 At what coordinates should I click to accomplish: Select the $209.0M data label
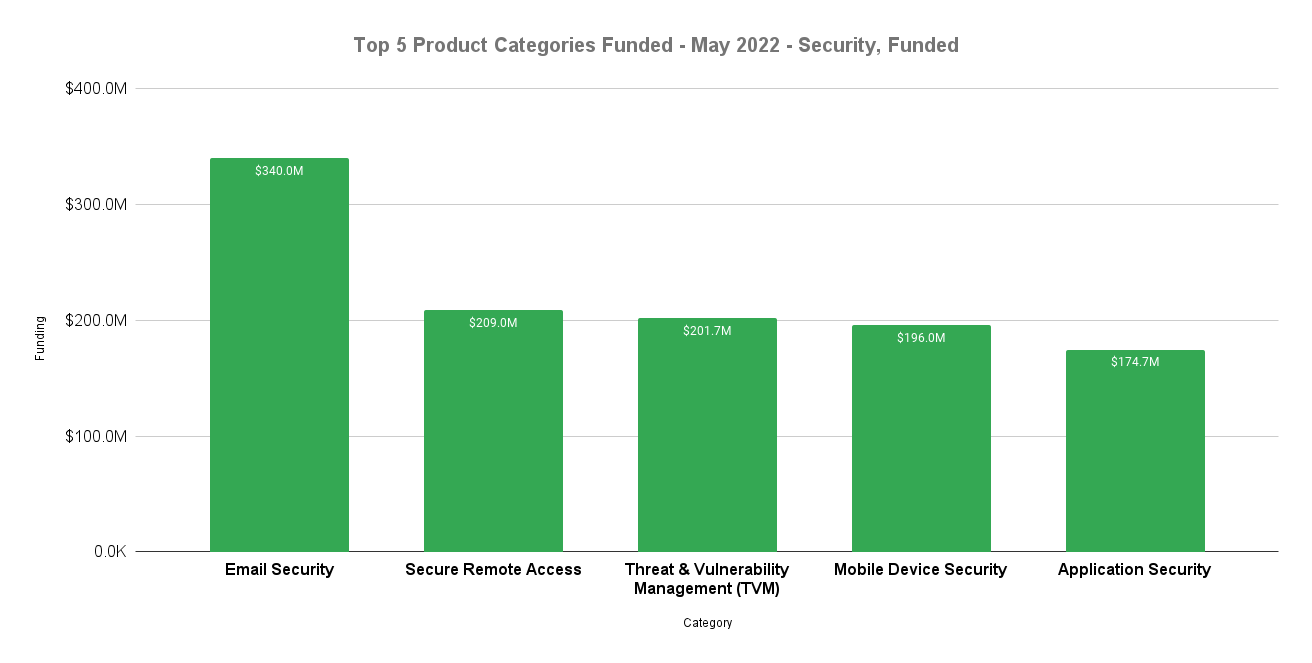493,323
